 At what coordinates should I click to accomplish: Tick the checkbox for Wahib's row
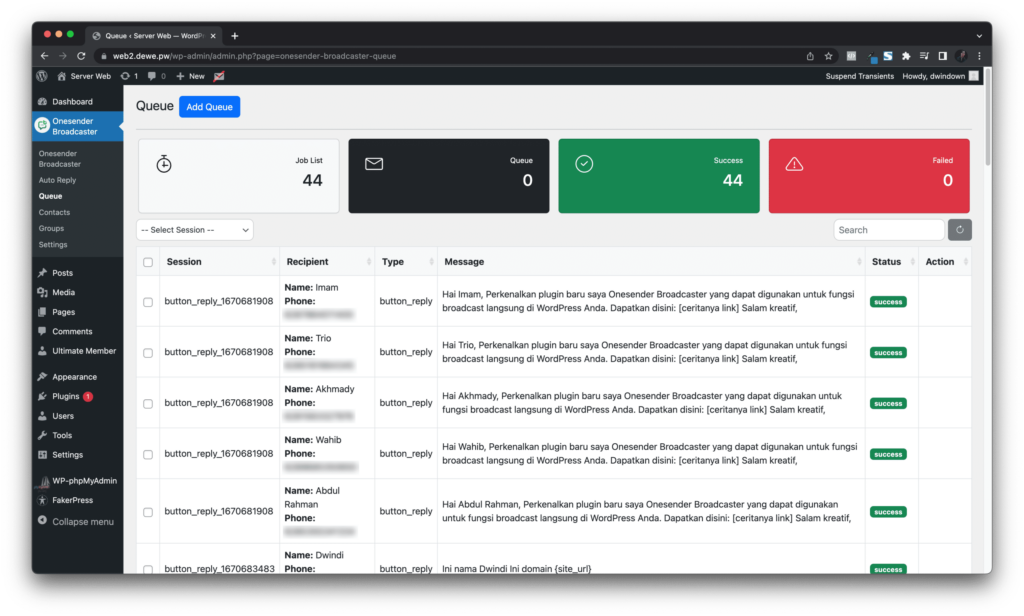click(148, 454)
